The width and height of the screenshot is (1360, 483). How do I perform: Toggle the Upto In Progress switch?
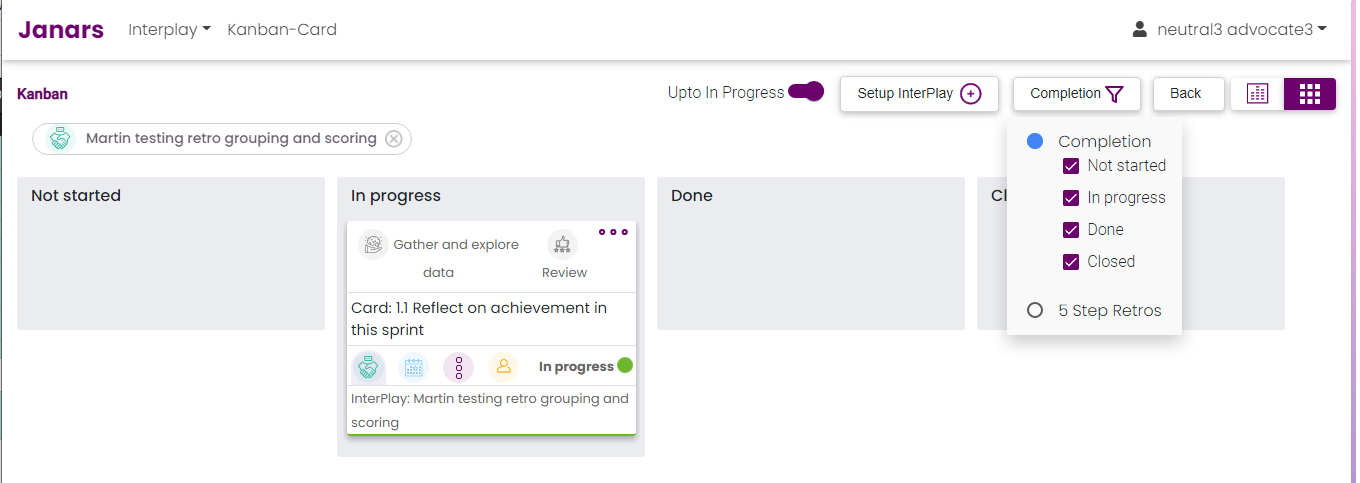[806, 92]
